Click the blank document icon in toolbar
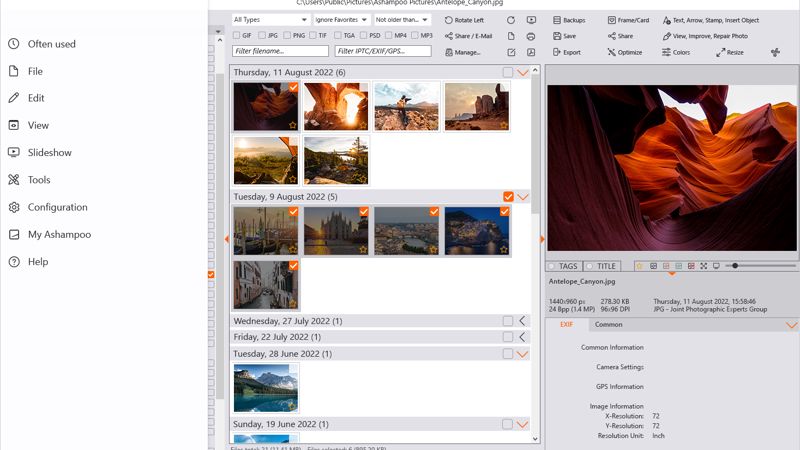This screenshot has width=800, height=450. click(511, 36)
